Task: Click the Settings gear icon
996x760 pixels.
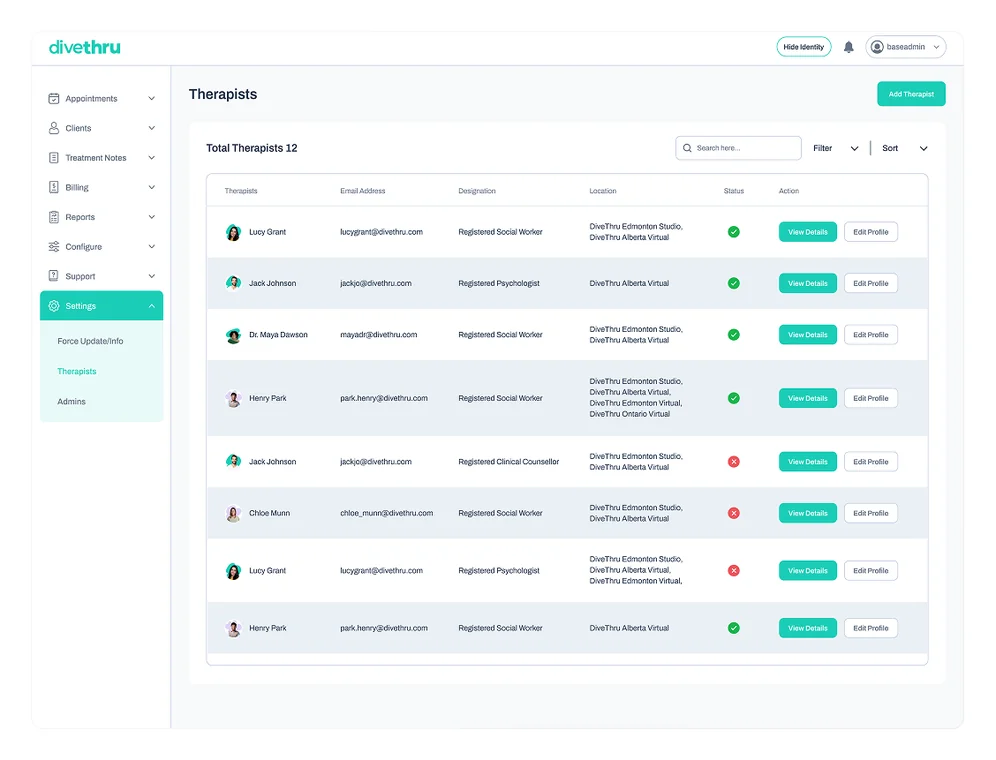Action: pos(54,306)
